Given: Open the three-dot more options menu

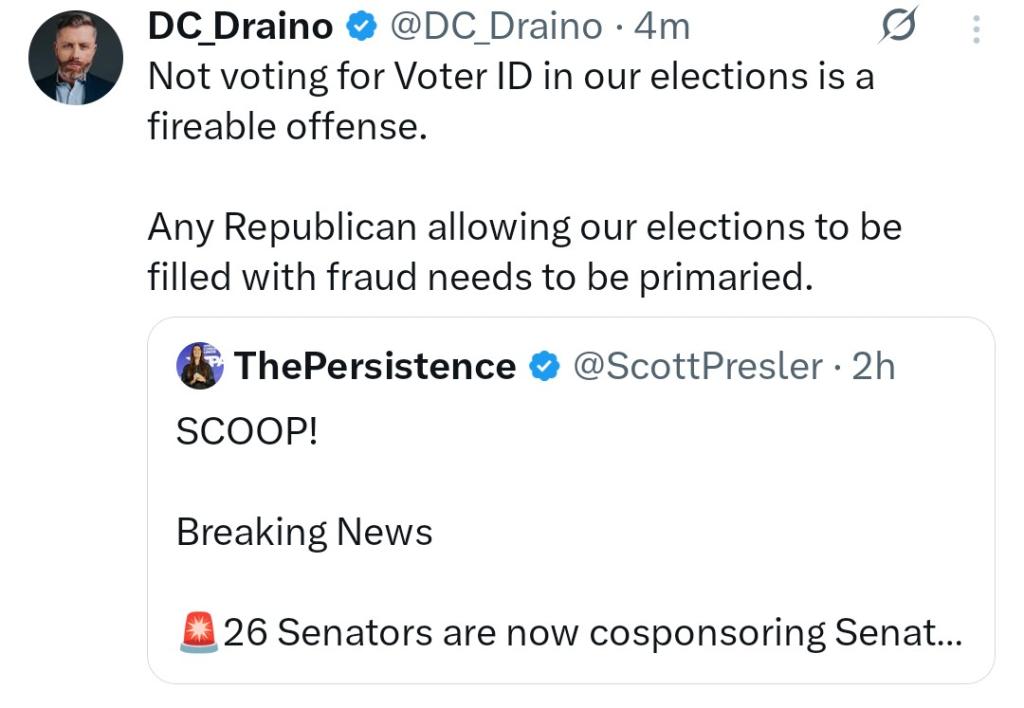Looking at the screenshot, I should 976,29.
